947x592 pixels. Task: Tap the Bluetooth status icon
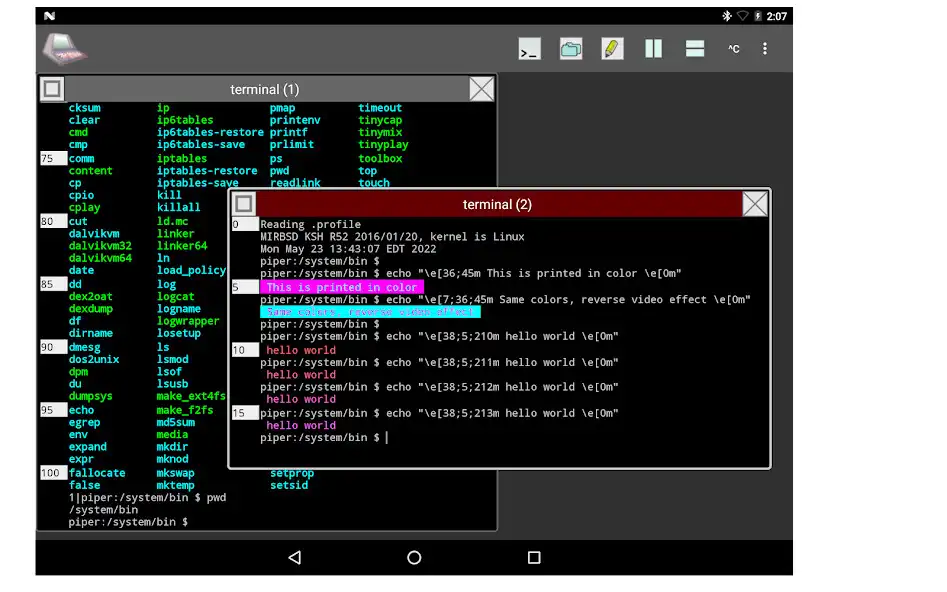point(727,16)
